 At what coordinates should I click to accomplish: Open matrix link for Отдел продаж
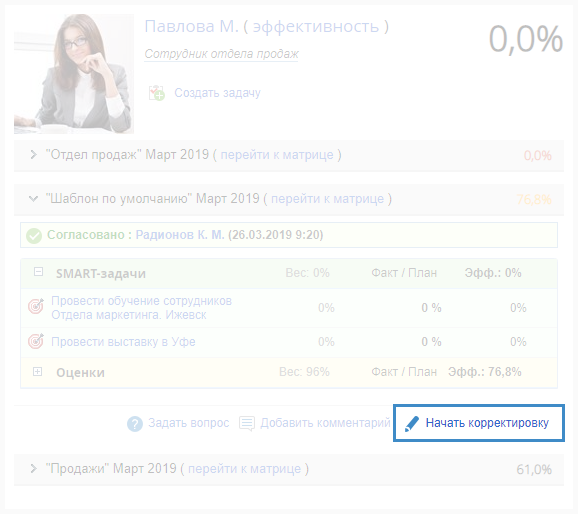click(x=277, y=155)
